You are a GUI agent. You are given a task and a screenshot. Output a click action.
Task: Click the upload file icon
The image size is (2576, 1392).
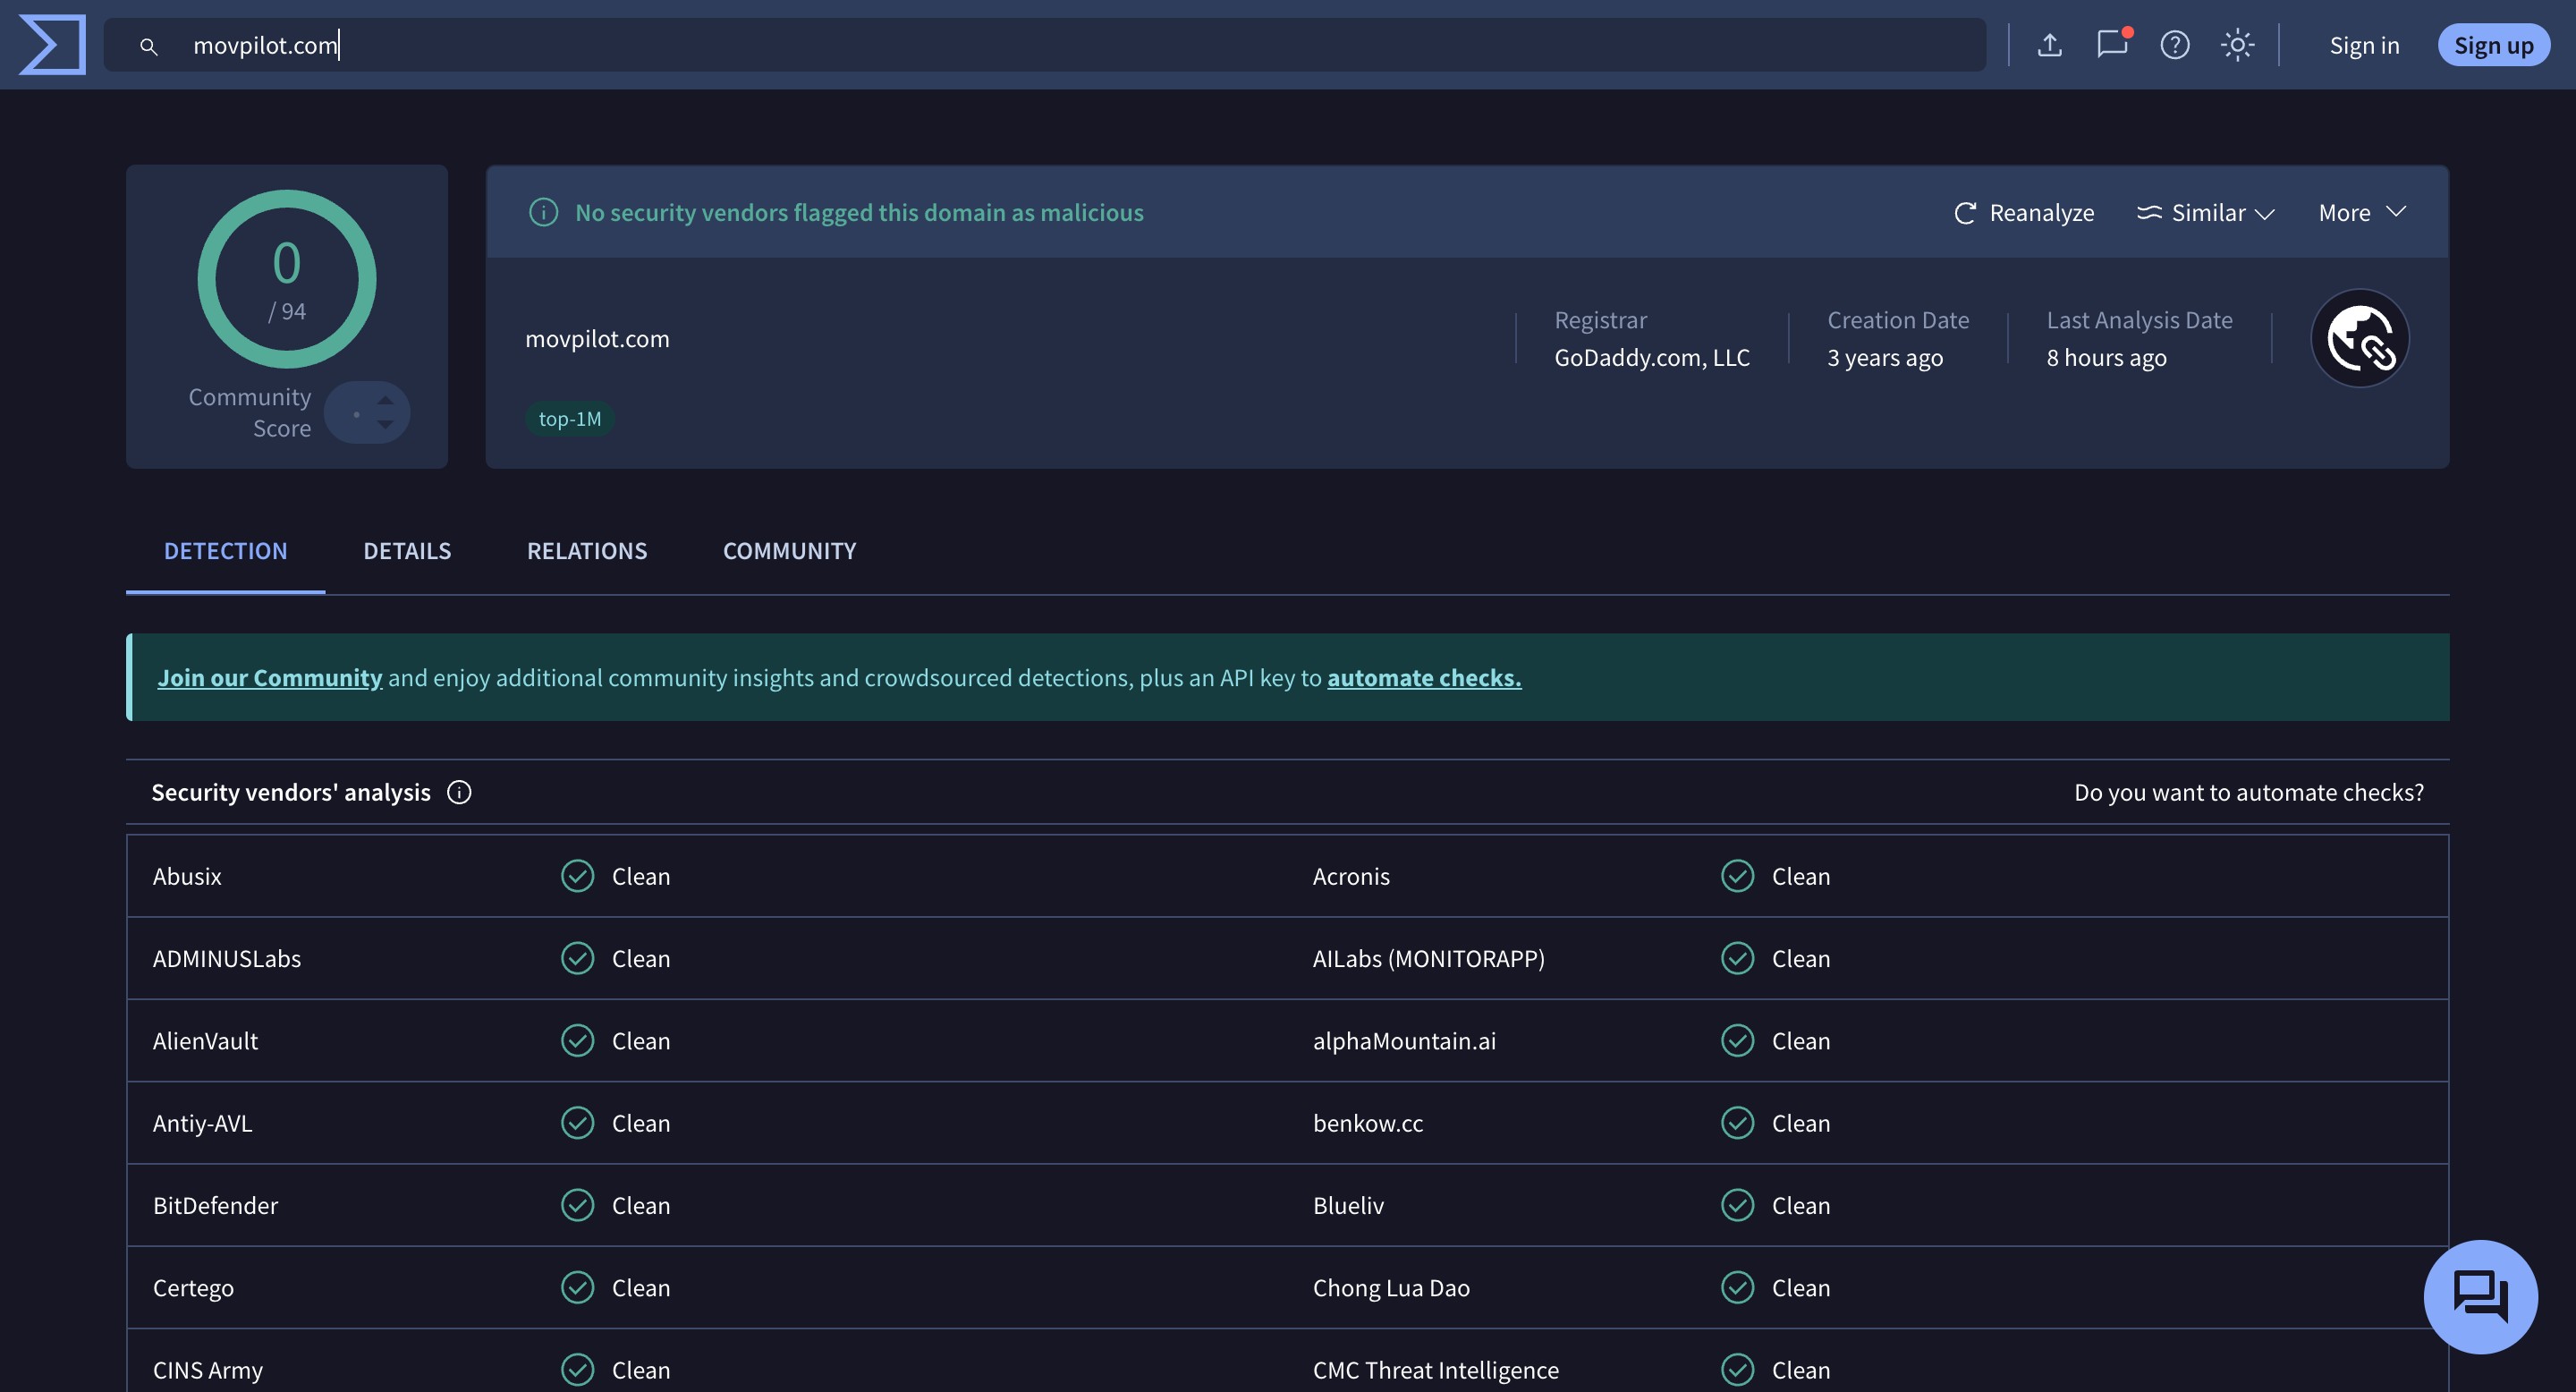coord(2049,45)
